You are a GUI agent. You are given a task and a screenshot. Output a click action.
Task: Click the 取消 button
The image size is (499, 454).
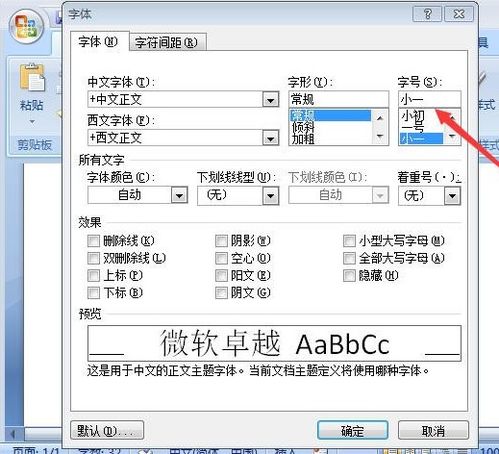[433, 431]
